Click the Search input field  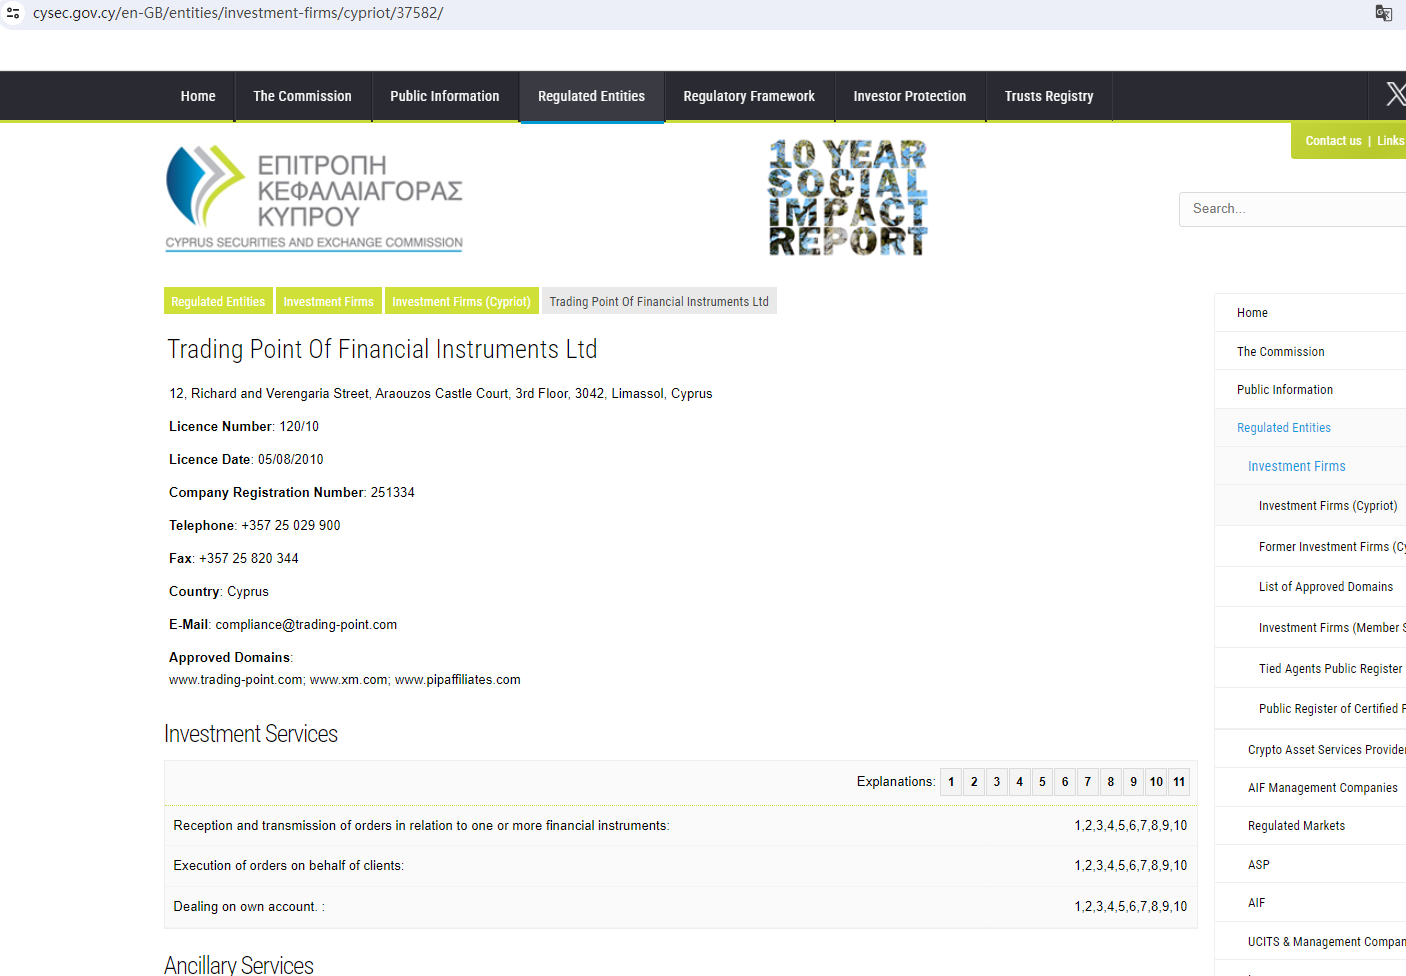point(1292,209)
